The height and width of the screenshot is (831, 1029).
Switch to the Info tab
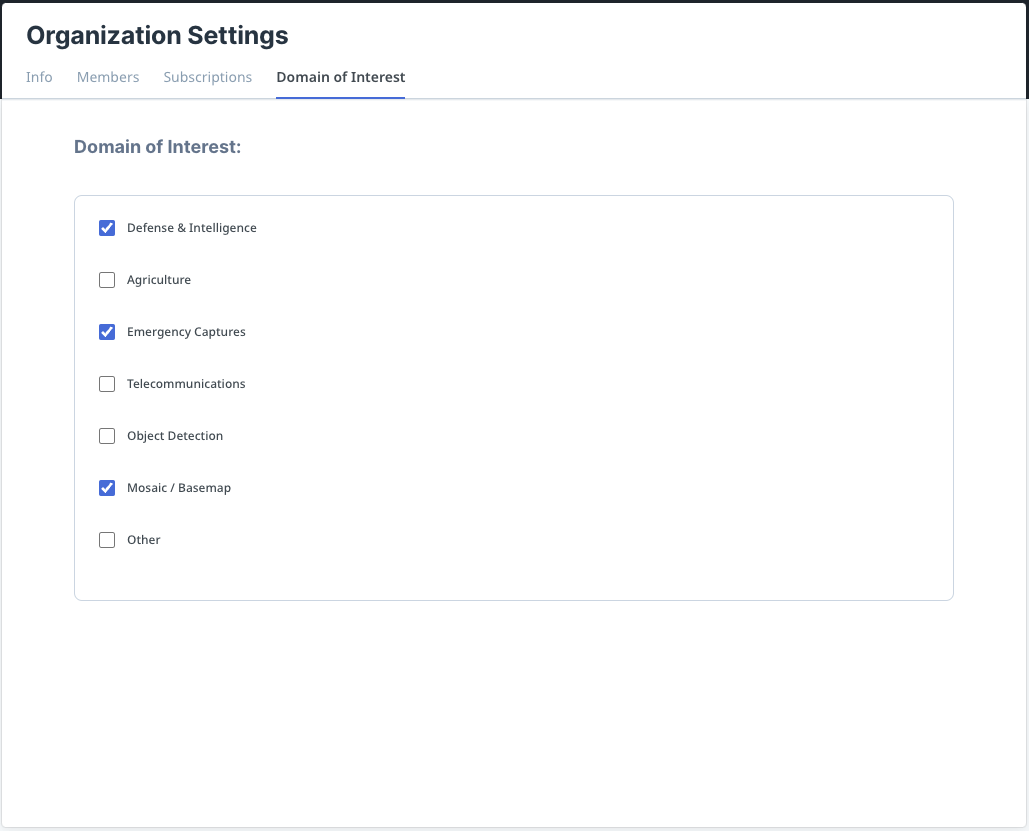pos(39,77)
